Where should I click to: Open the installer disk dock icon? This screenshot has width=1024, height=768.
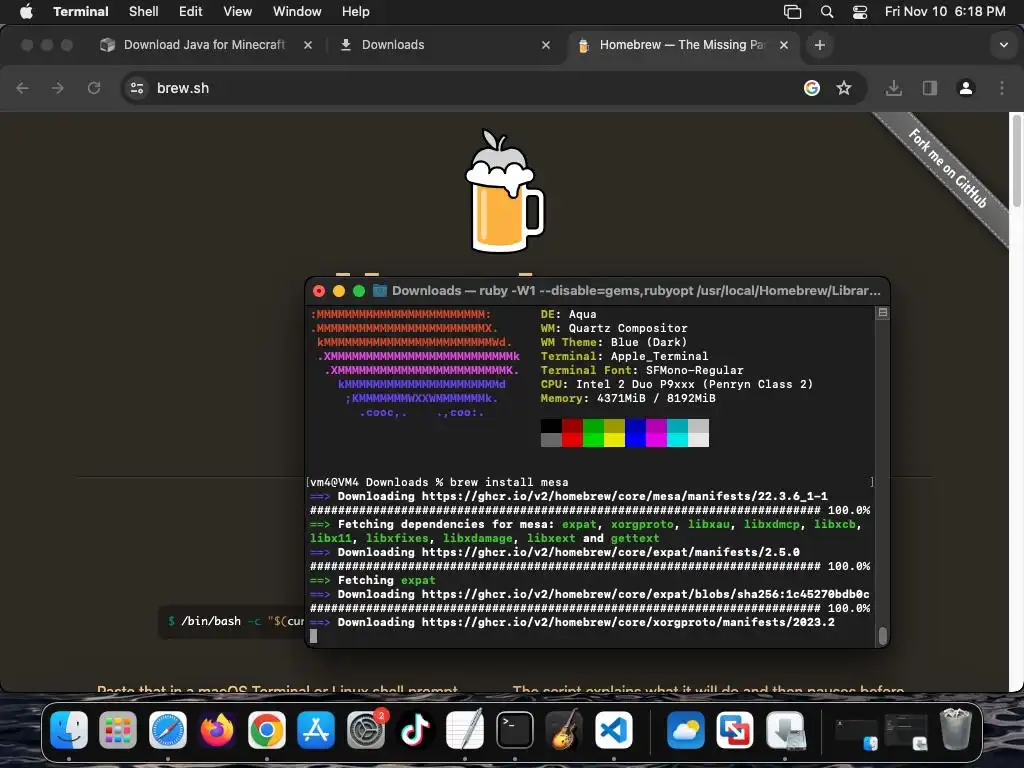785,729
